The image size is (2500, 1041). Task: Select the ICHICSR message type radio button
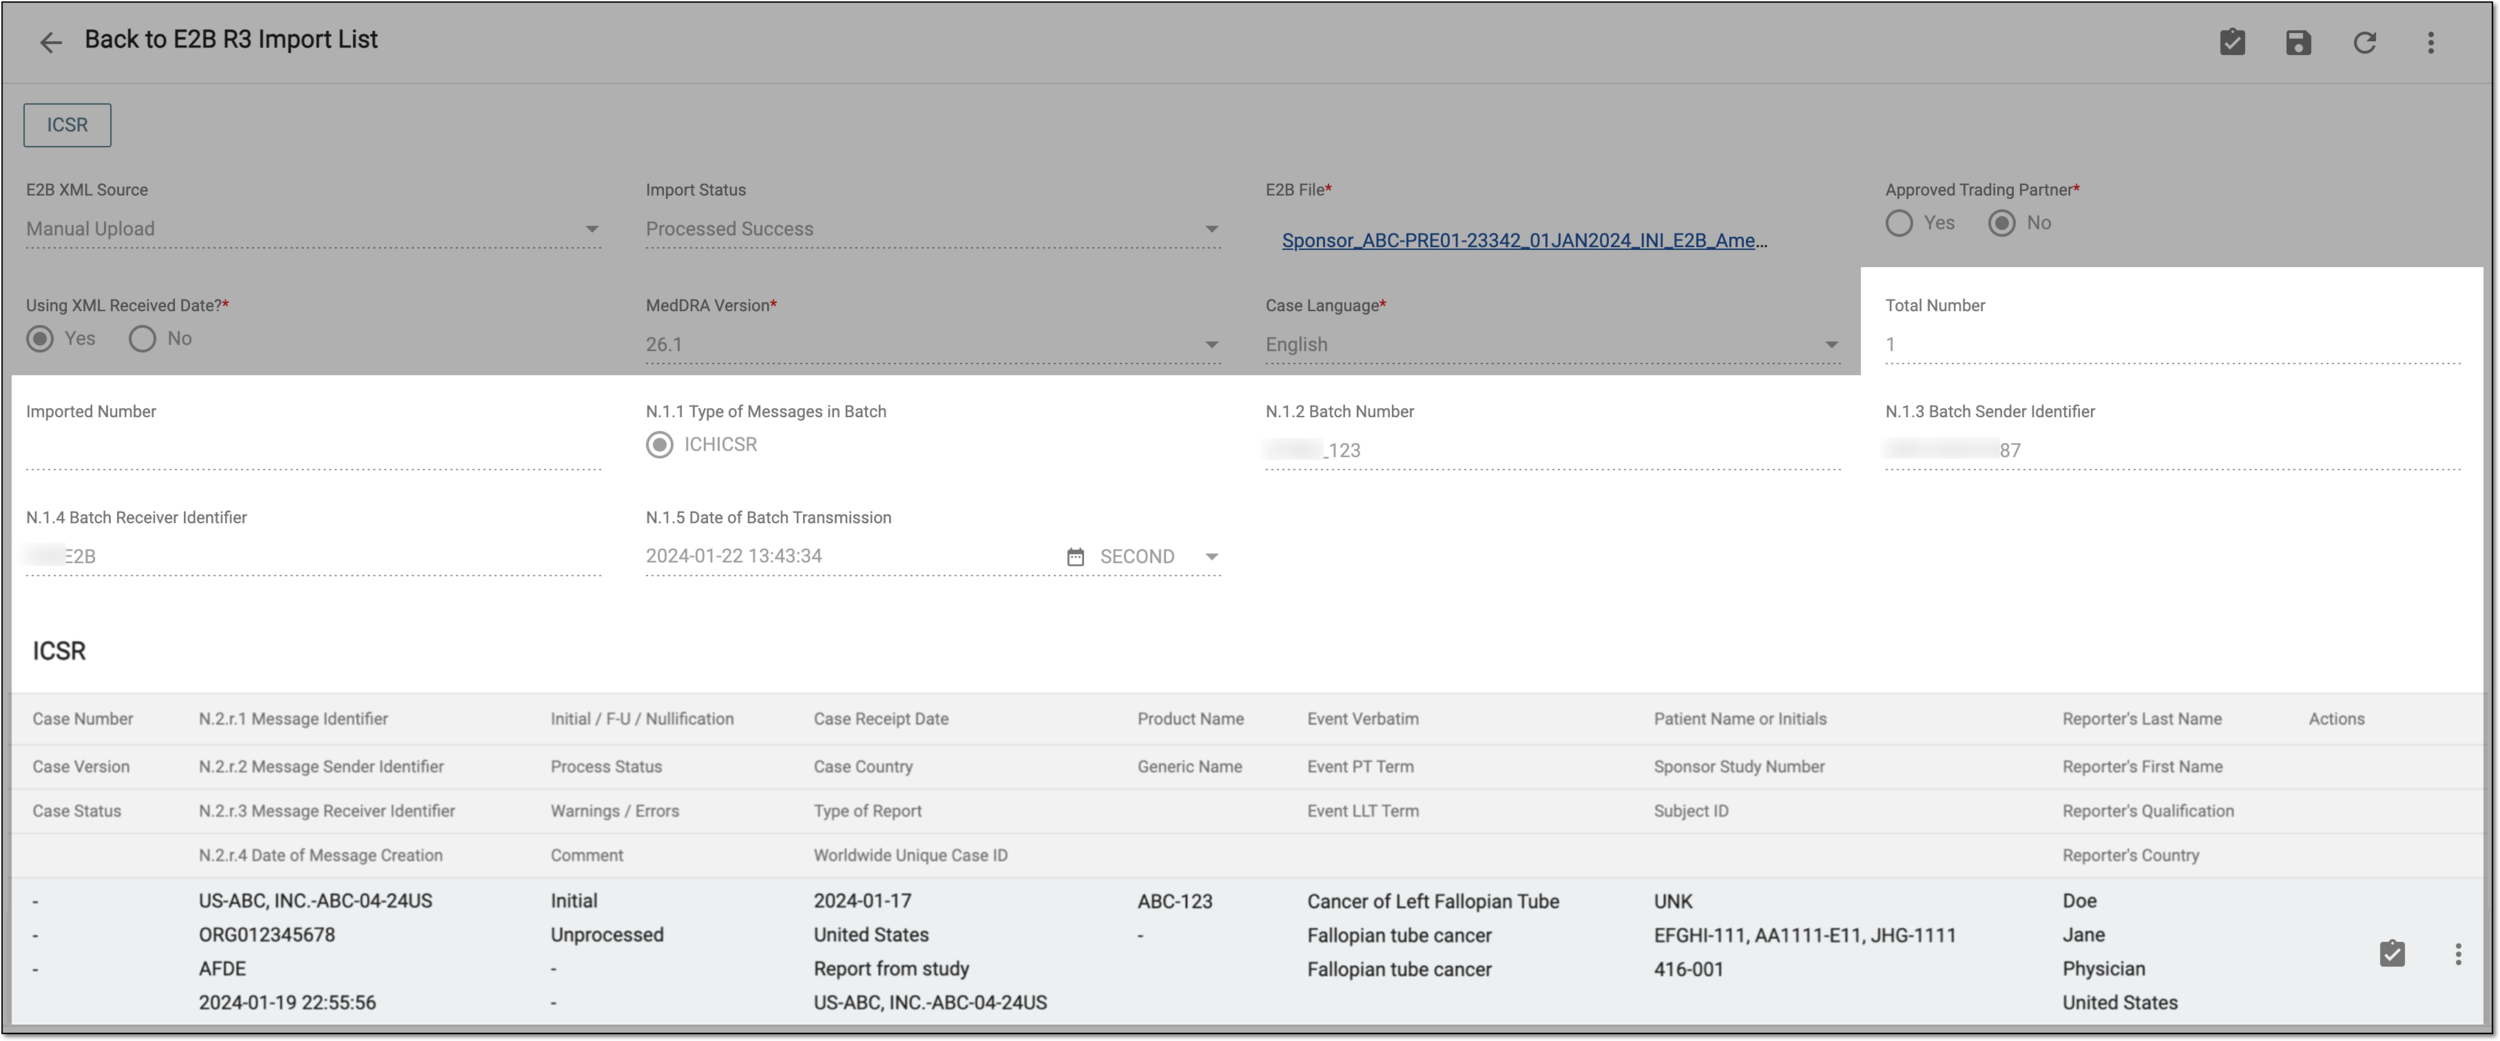click(659, 445)
